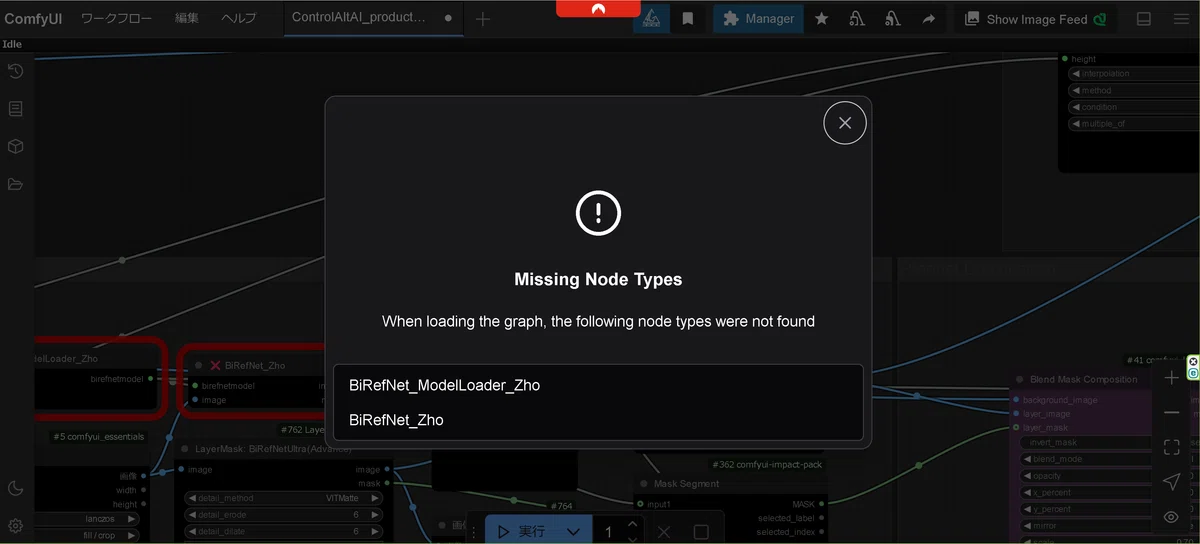The image size is (1200, 544).
Task: Change the condition selector top right
Action: (x=1133, y=107)
